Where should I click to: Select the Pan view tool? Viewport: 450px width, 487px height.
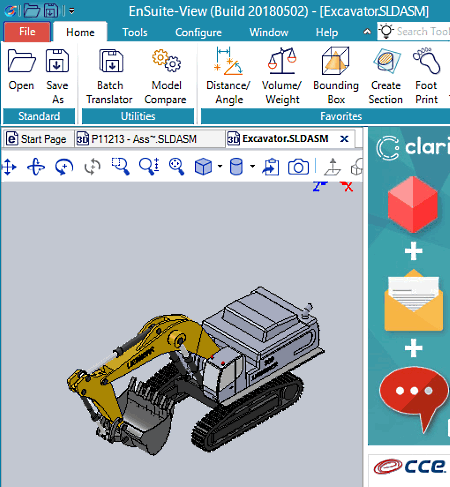9,166
